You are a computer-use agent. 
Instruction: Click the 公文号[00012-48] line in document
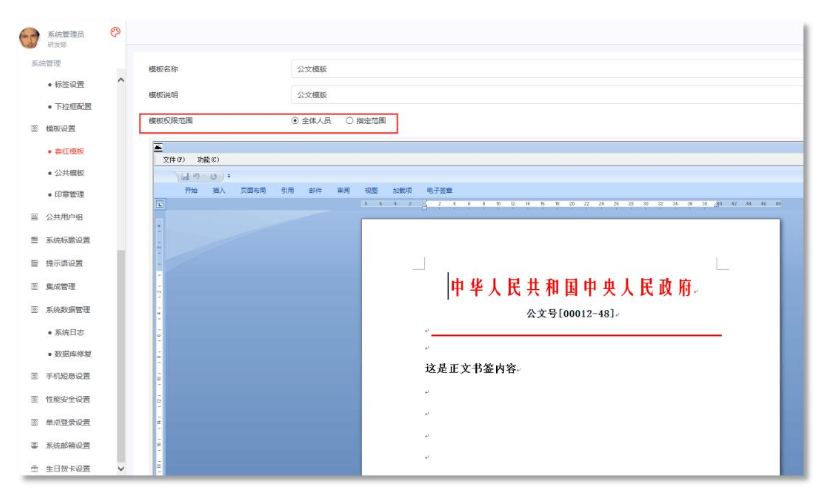571,313
